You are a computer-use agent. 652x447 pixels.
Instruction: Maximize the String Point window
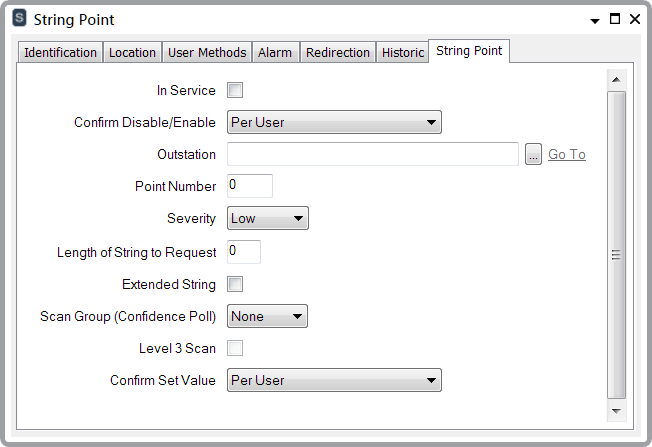tap(615, 19)
